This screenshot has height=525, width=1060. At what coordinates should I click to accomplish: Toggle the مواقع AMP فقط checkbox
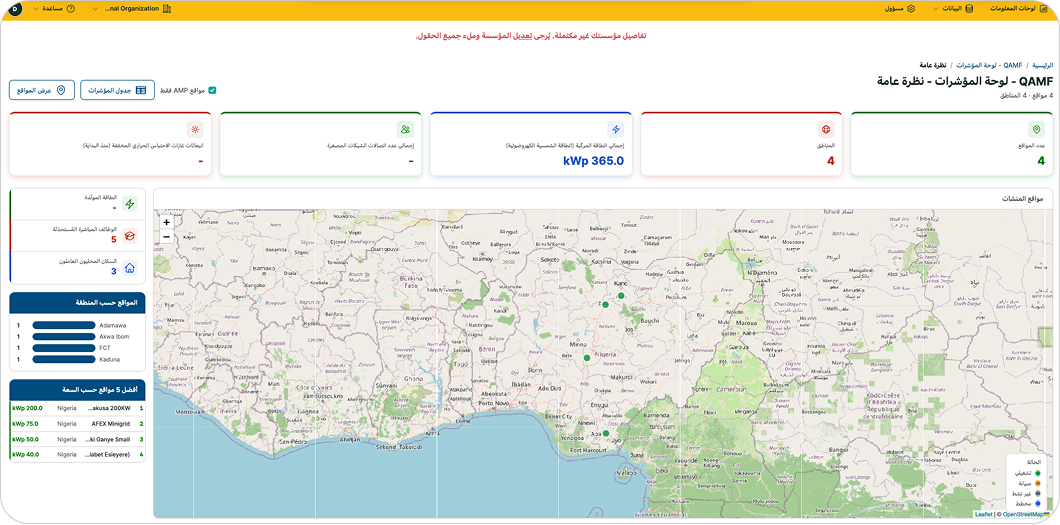[212, 90]
